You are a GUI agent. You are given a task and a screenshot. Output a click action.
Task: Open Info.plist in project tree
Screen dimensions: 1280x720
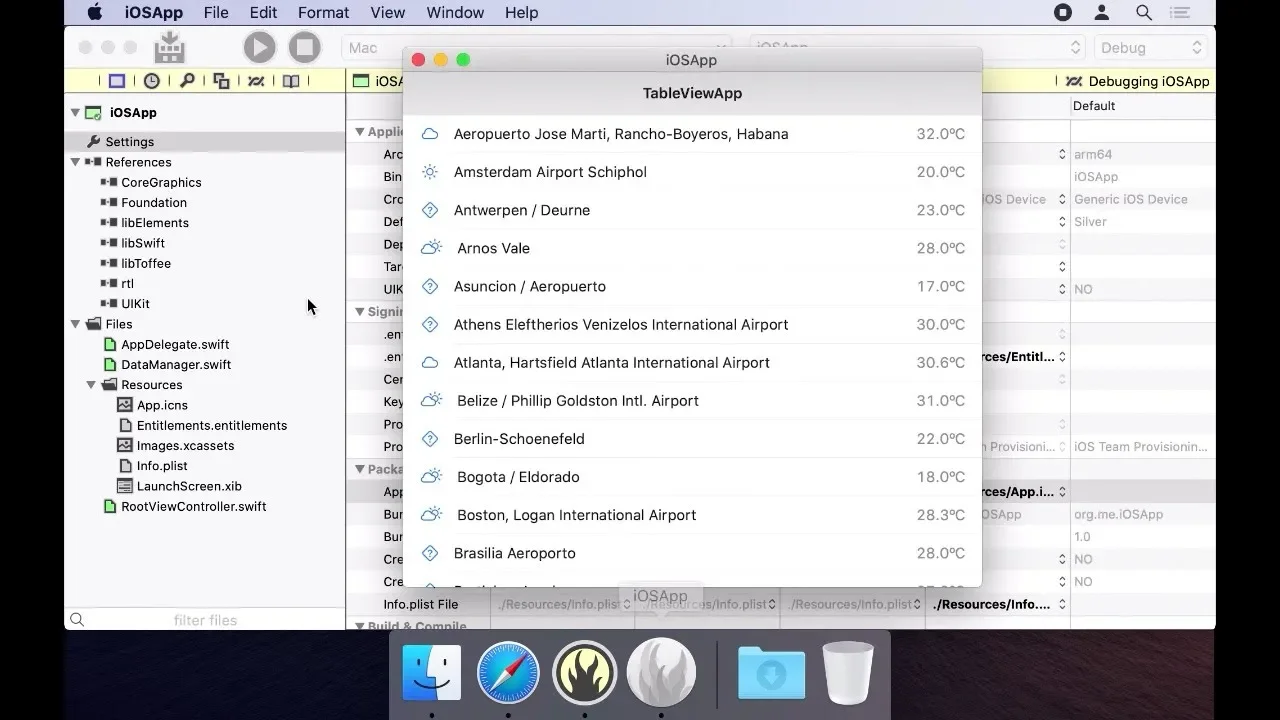(x=162, y=466)
